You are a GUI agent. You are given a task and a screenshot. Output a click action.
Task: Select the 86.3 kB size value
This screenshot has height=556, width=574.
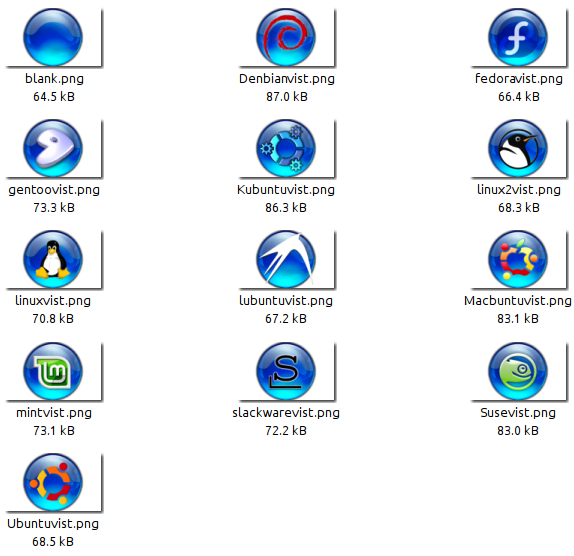click(286, 208)
